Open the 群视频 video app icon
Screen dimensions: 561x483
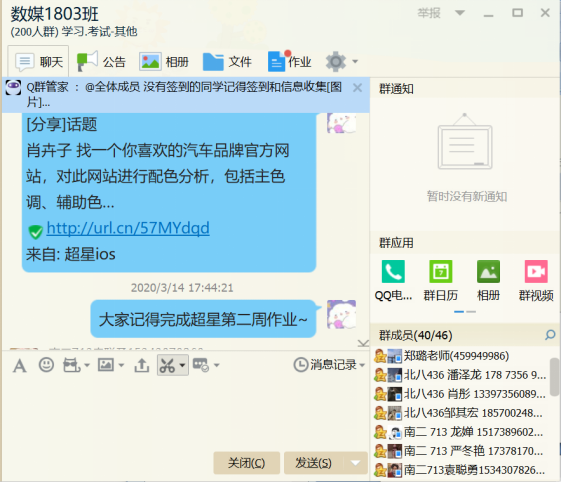(536, 272)
